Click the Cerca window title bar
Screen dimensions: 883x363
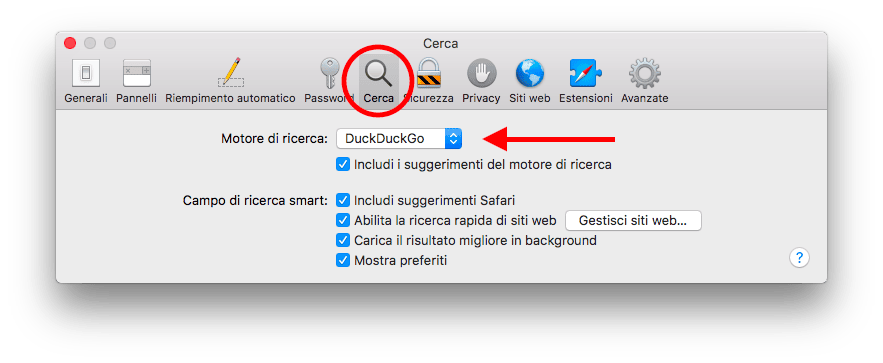pyautogui.click(x=440, y=43)
